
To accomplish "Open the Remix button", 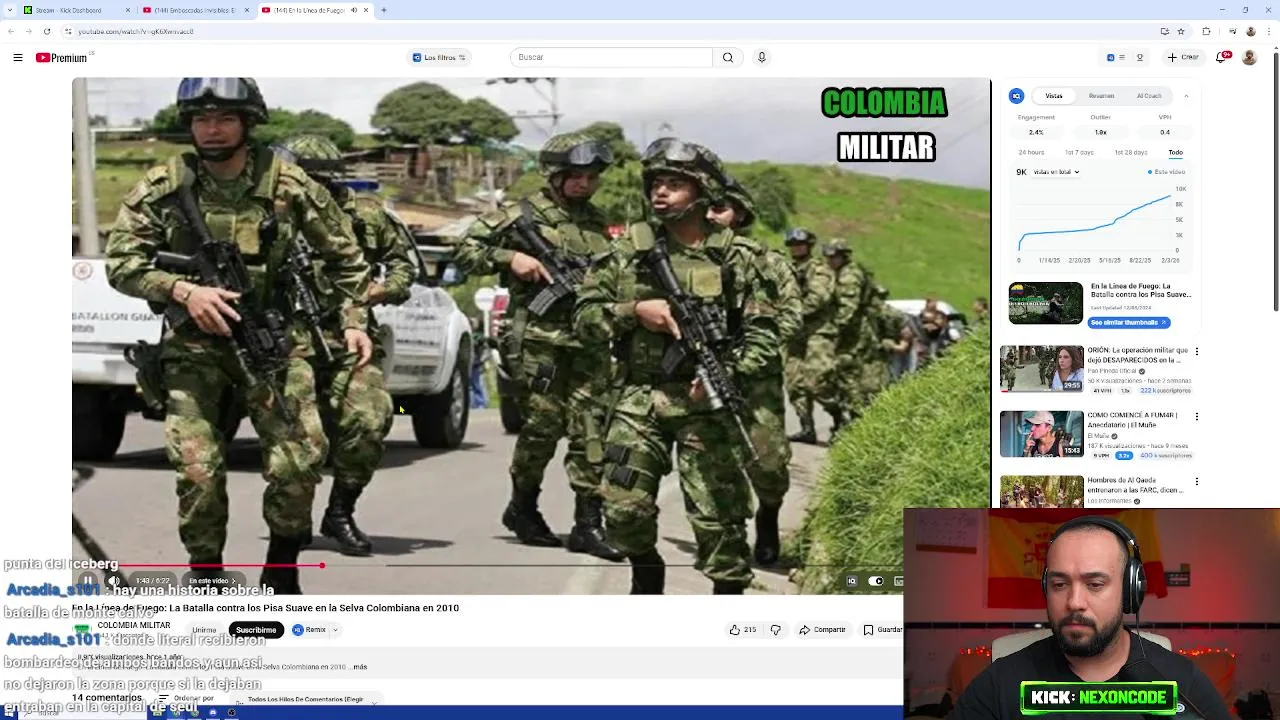I will 309,630.
